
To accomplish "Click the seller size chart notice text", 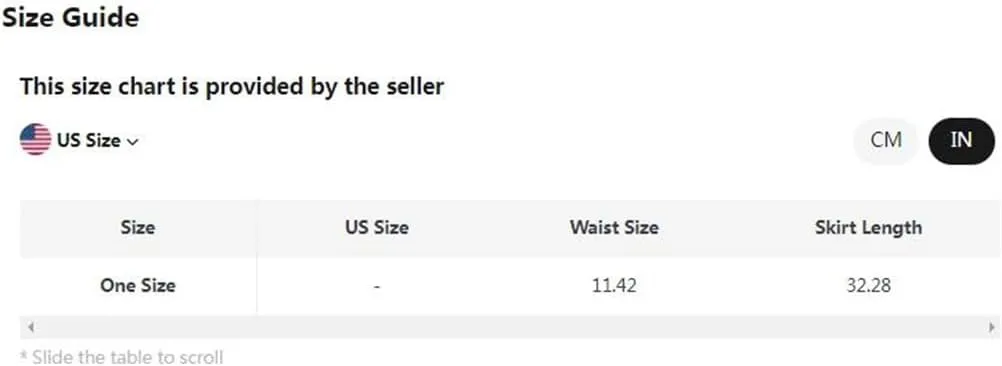I will (232, 86).
